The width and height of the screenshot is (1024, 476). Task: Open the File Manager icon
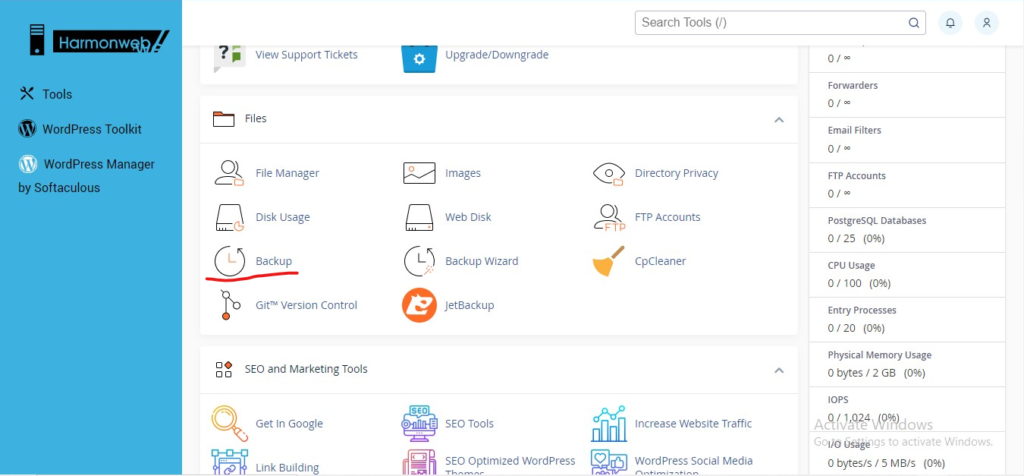(229, 173)
